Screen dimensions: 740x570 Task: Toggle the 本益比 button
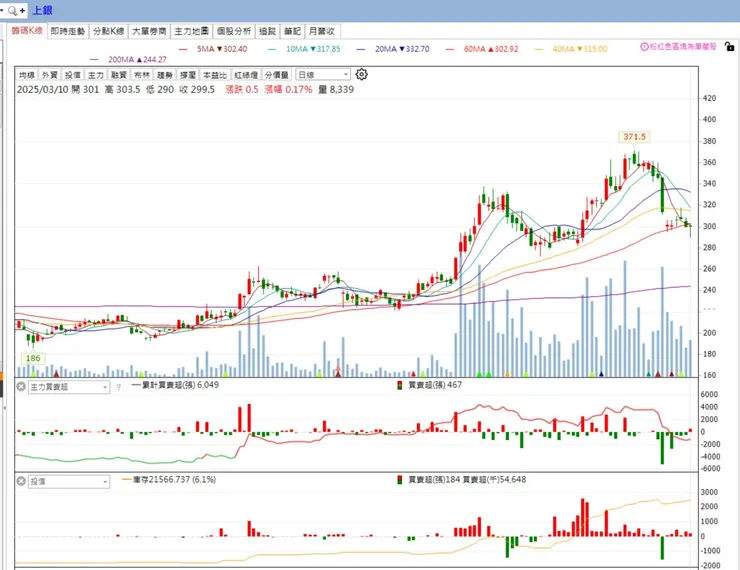(x=215, y=75)
